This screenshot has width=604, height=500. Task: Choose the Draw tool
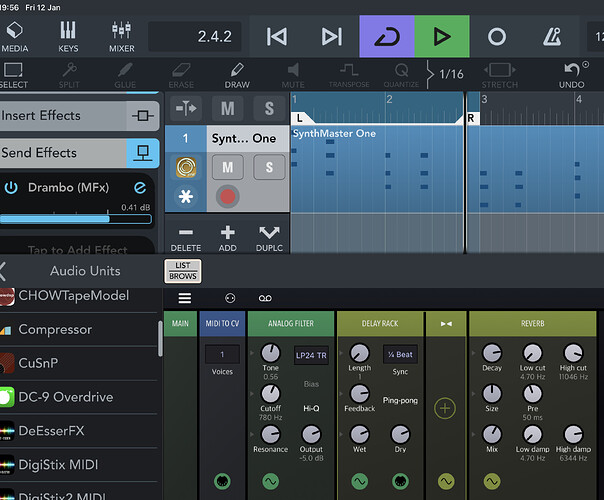point(237,75)
